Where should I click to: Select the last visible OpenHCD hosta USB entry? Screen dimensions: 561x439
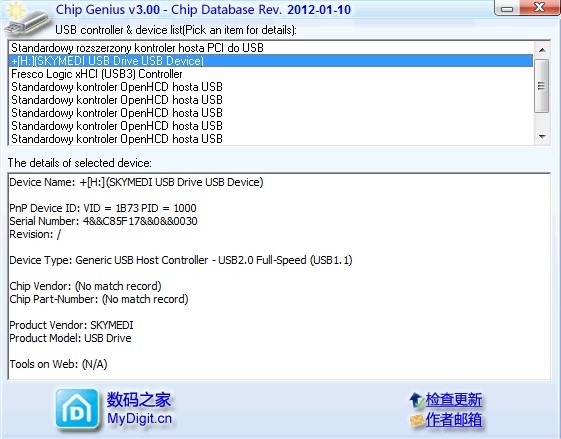tap(270, 138)
